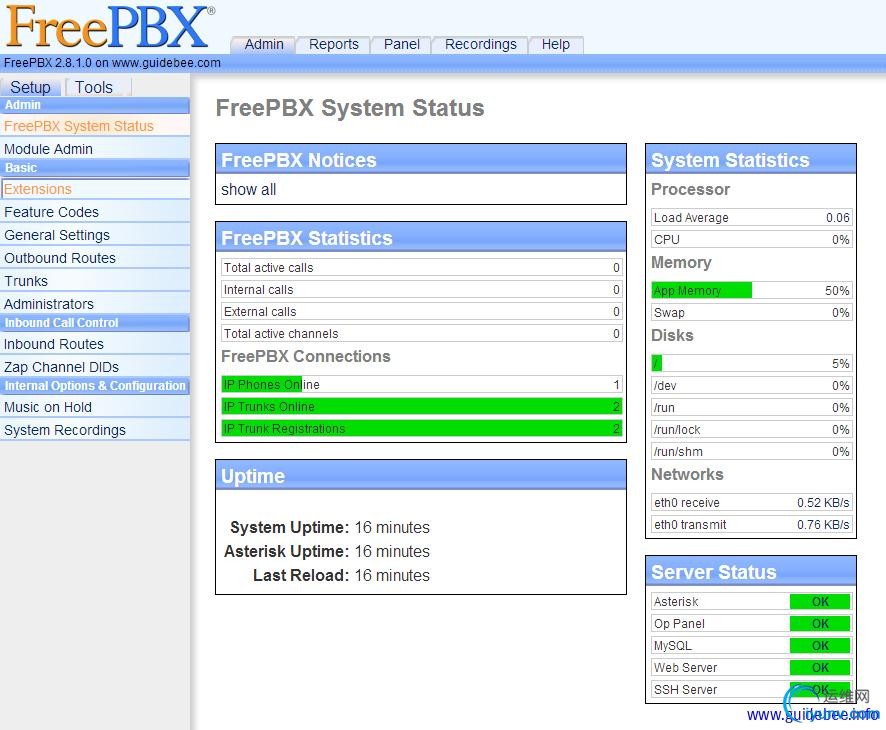The width and height of the screenshot is (886, 730).
Task: Open System Recordings
Action: click(x=95, y=430)
